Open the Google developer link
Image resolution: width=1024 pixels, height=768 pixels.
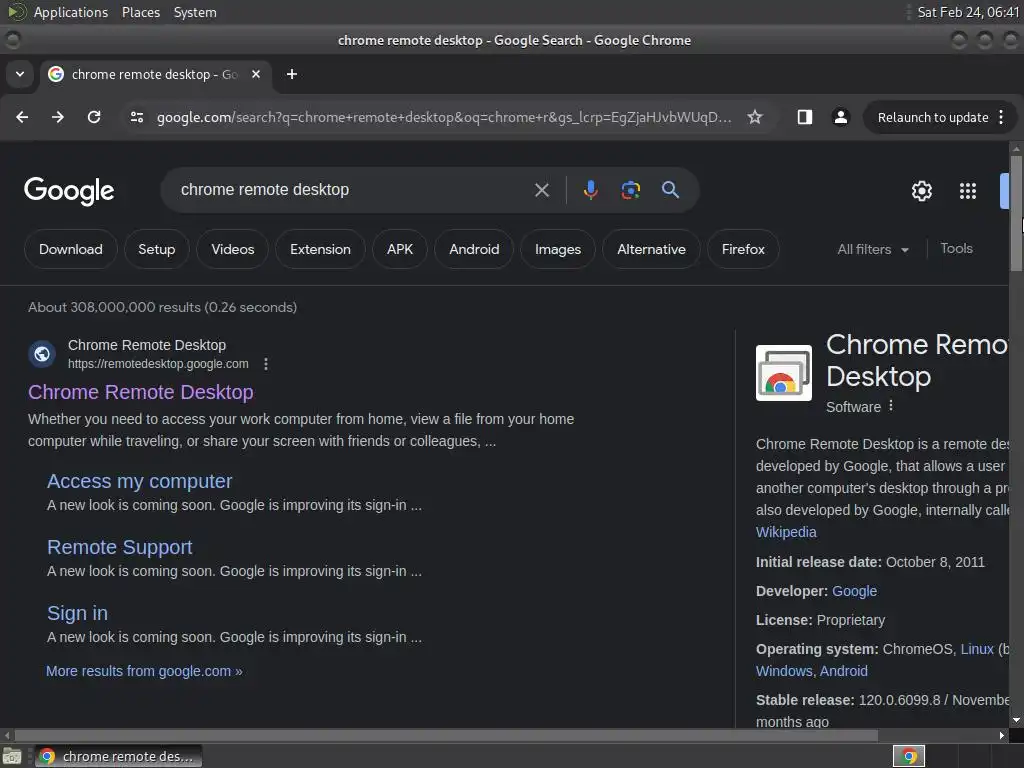pos(854,591)
